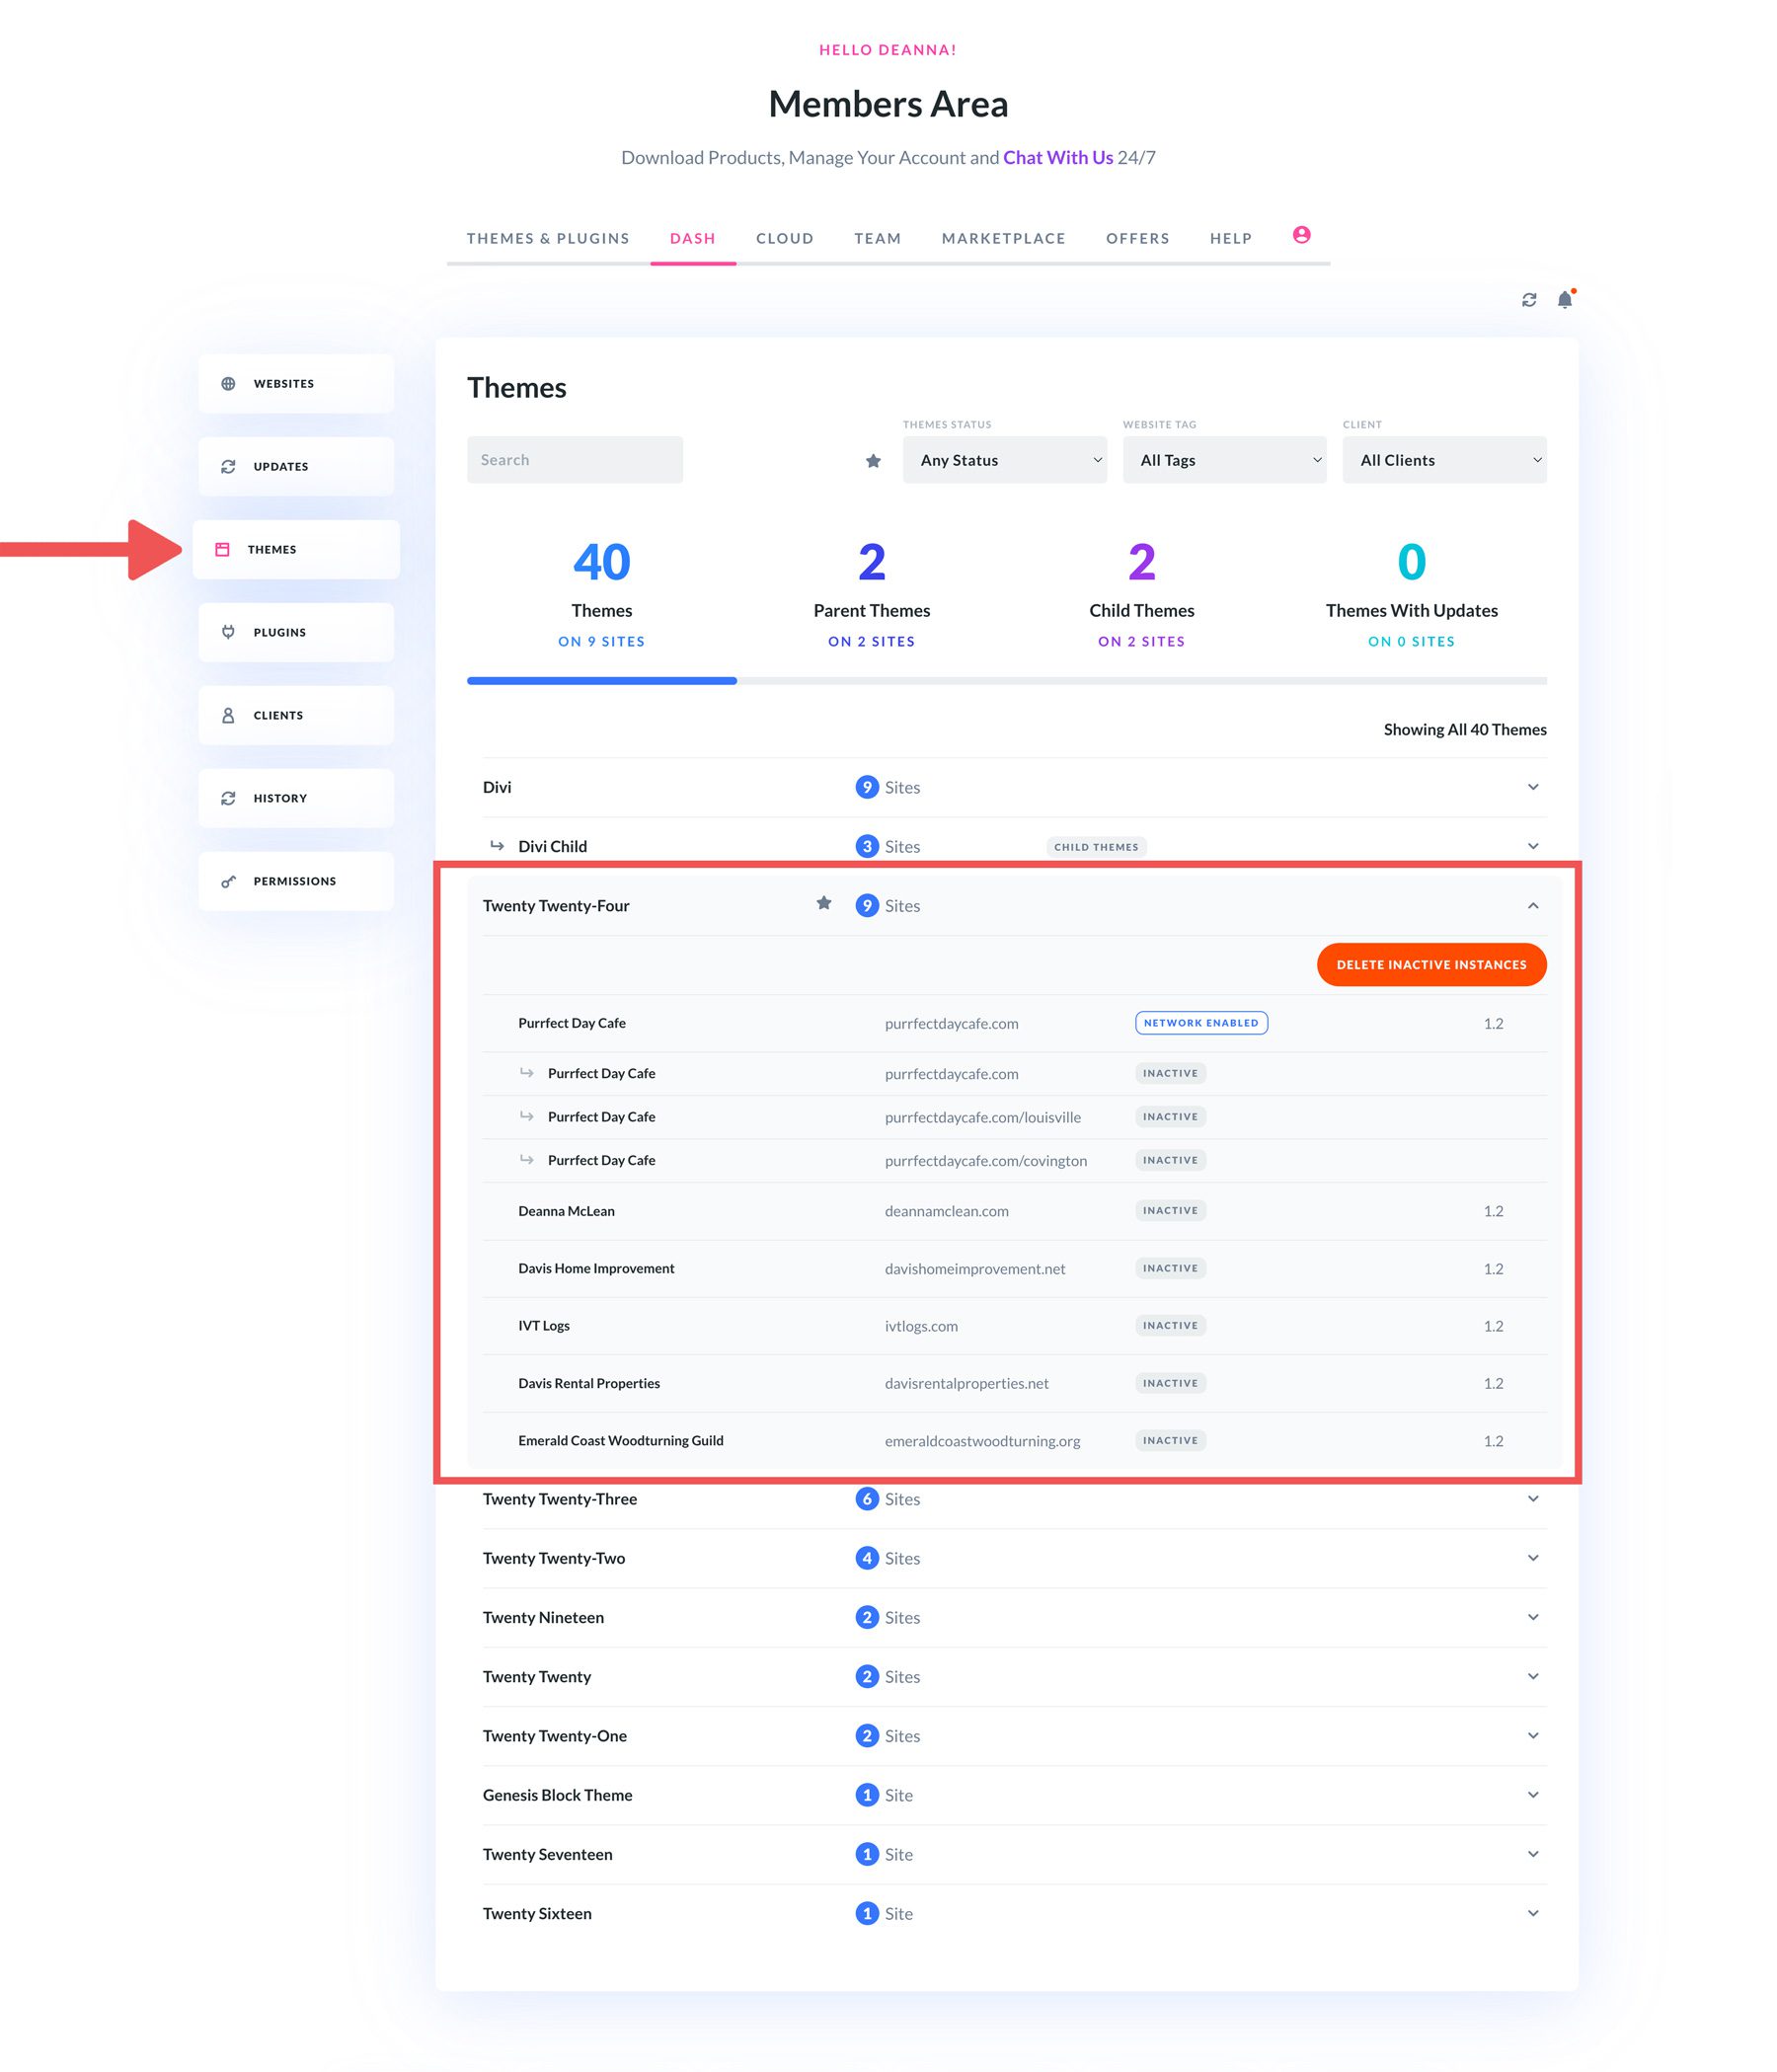Open the History panel in the sidebar

pyautogui.click(x=229, y=797)
